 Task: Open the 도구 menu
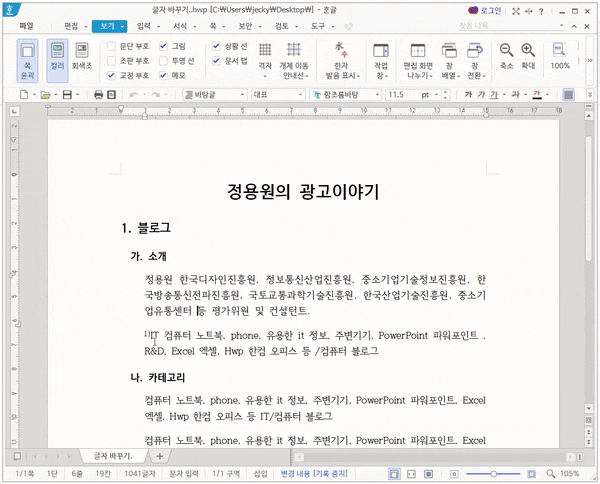click(318, 26)
